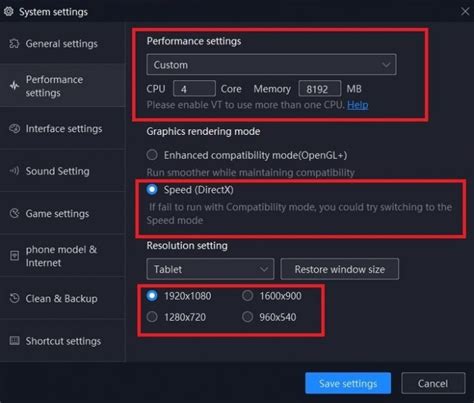
Task: Click the Game settings icon
Action: click(x=14, y=213)
